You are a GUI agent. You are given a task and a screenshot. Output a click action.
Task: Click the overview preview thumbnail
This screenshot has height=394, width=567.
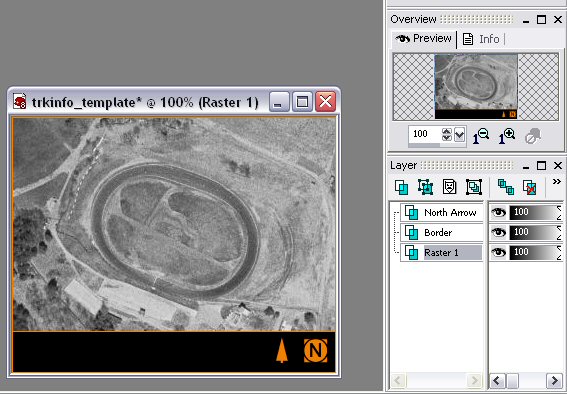tap(476, 86)
